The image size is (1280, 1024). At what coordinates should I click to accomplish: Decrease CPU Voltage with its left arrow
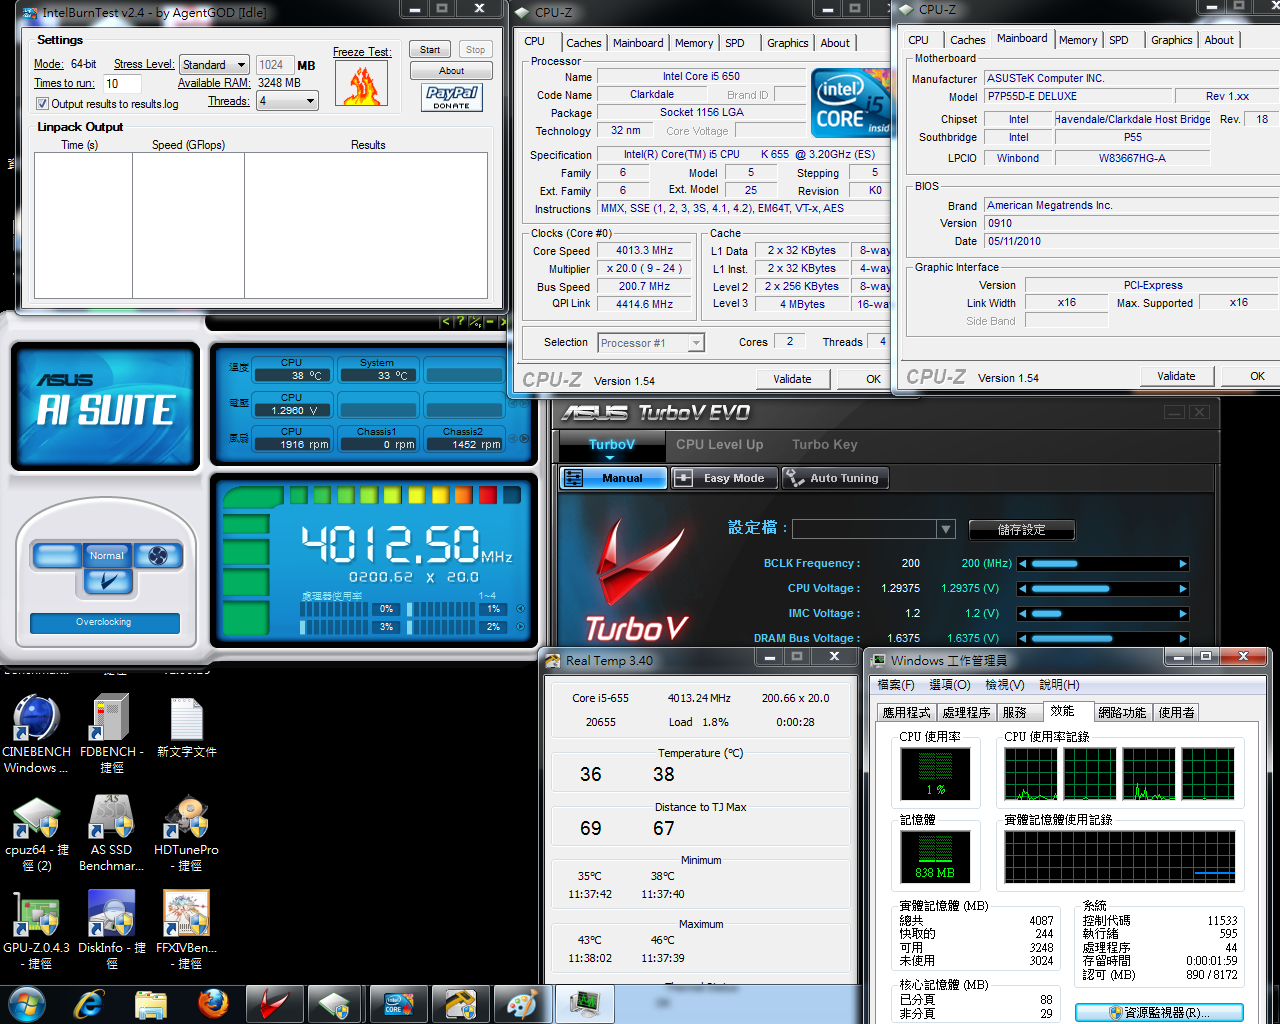pyautogui.click(x=1023, y=589)
